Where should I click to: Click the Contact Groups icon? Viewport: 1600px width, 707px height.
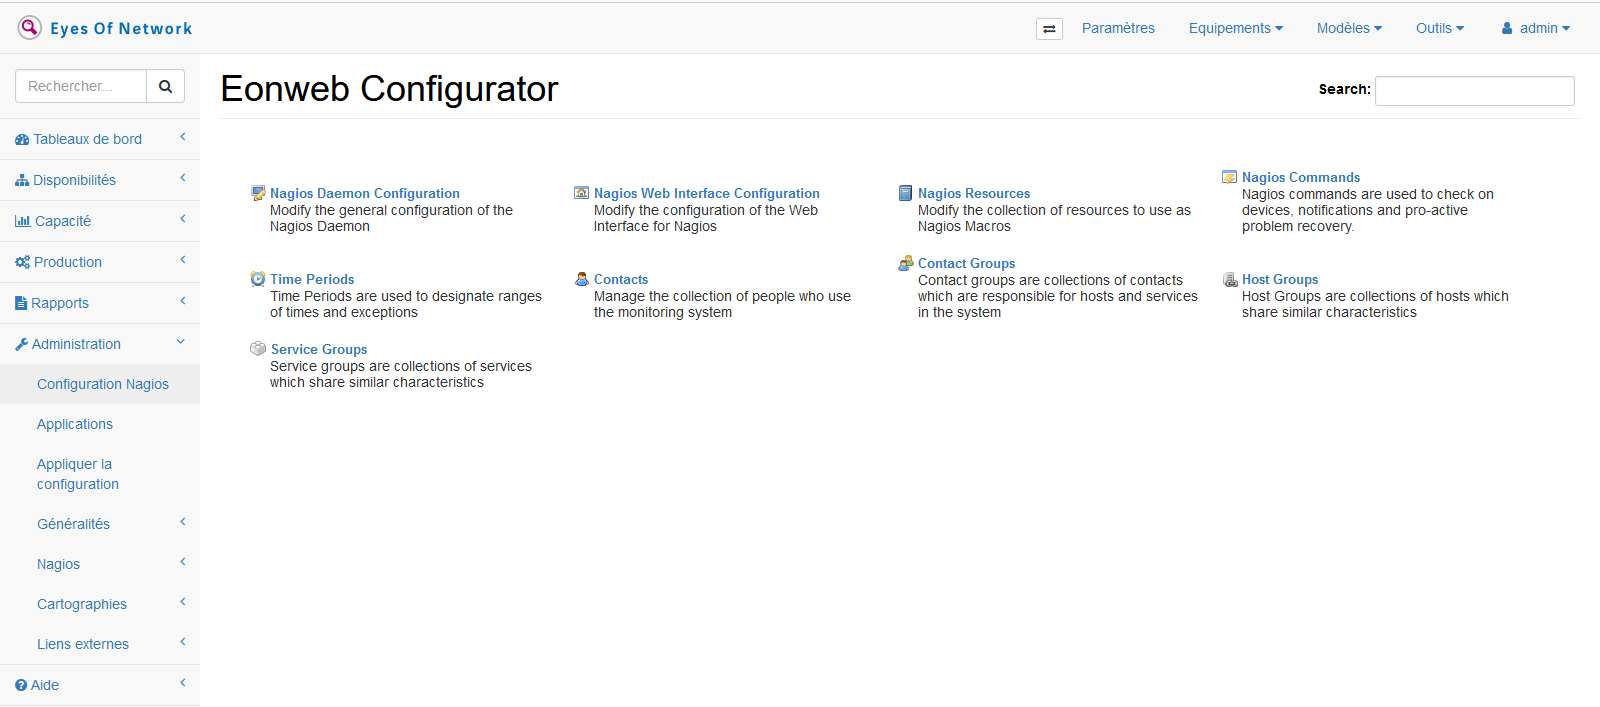(906, 263)
